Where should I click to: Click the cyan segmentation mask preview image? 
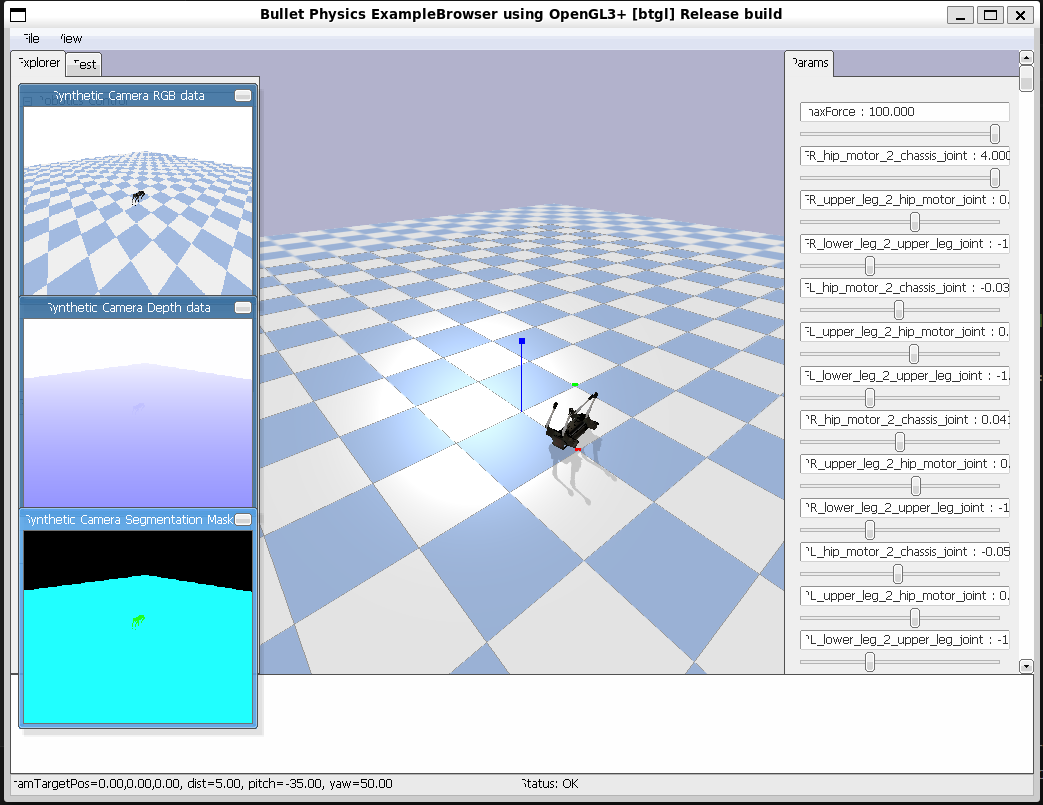point(138,627)
